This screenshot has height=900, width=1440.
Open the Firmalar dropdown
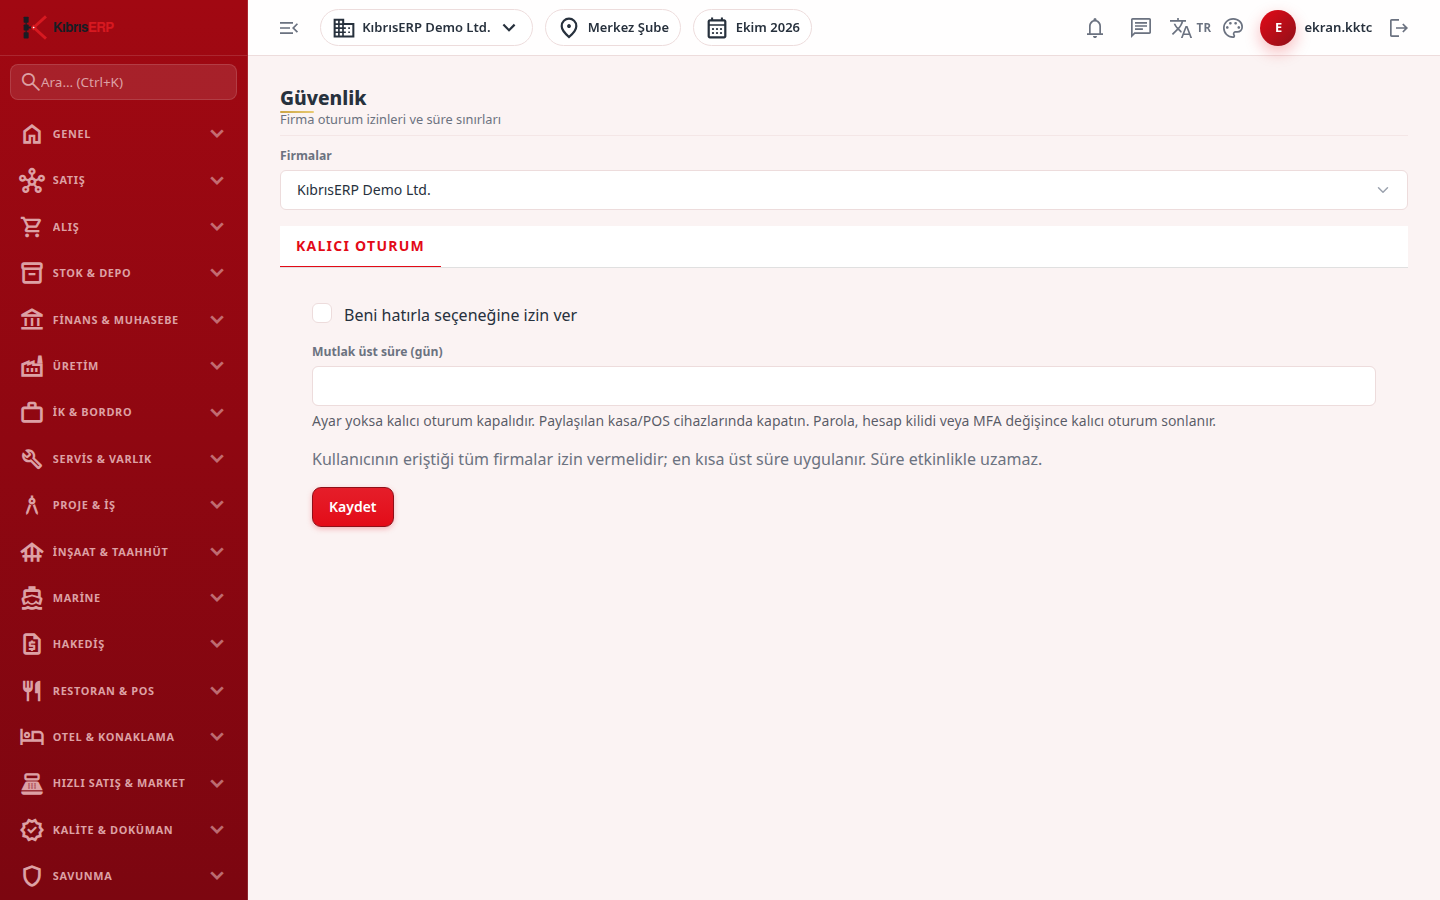point(843,190)
